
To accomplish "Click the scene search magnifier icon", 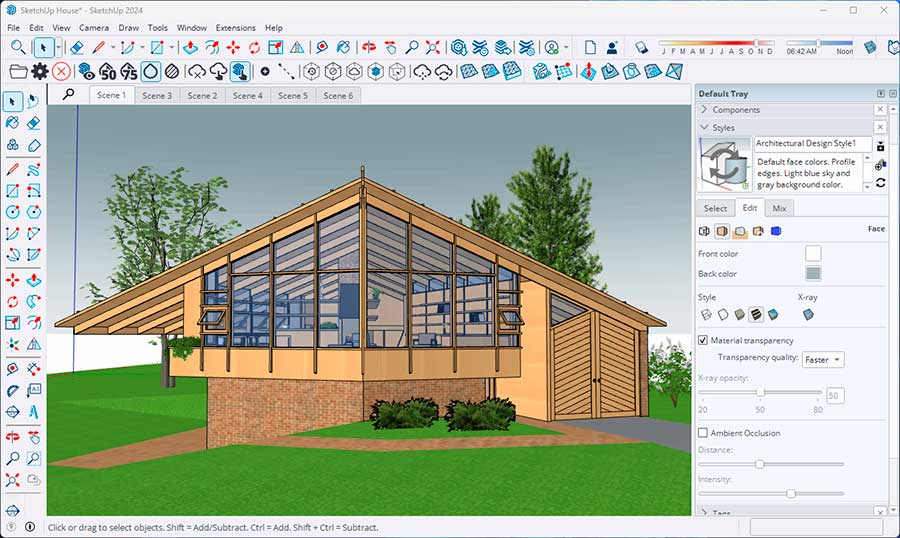I will pyautogui.click(x=68, y=94).
